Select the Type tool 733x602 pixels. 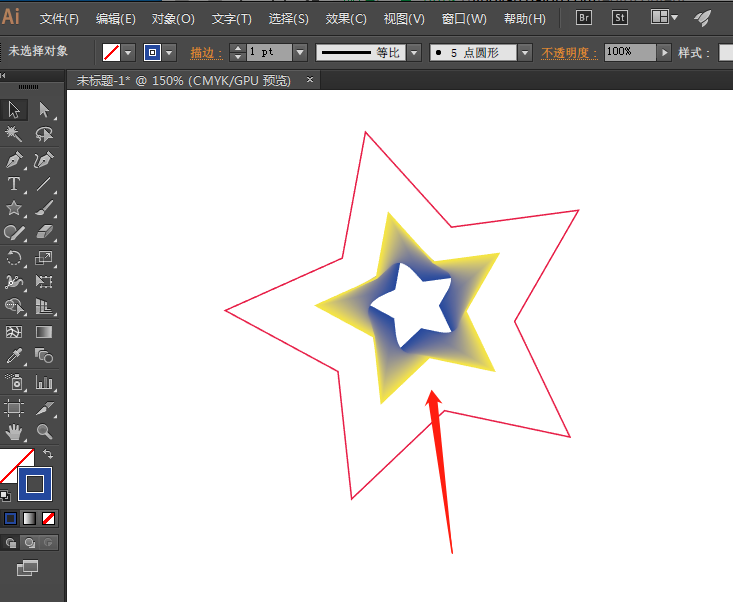coord(14,184)
